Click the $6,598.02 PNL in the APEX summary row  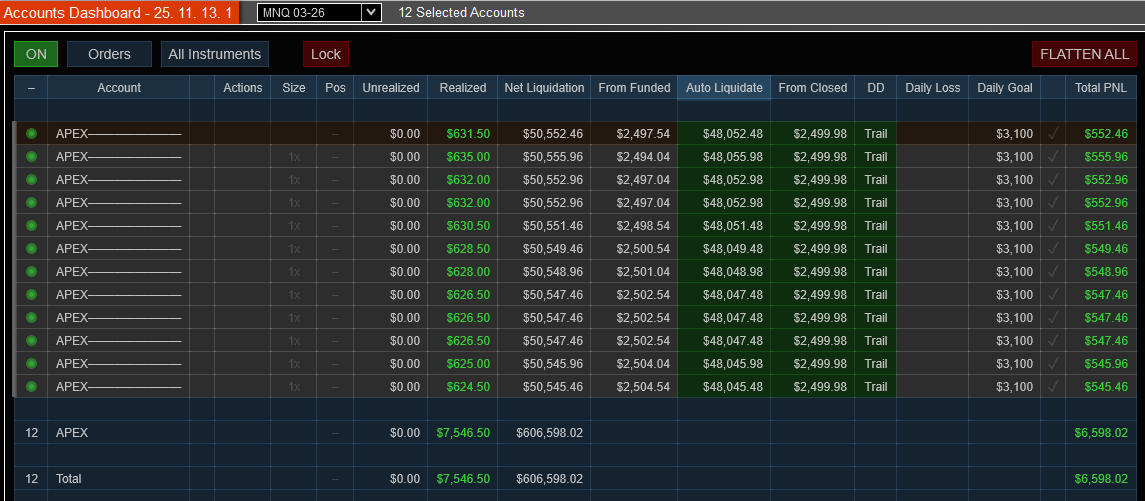(x=1101, y=432)
